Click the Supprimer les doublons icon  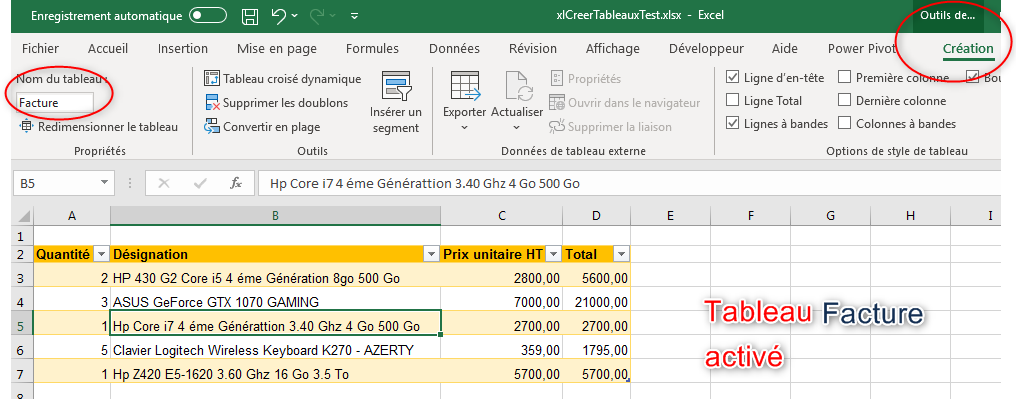(x=213, y=103)
